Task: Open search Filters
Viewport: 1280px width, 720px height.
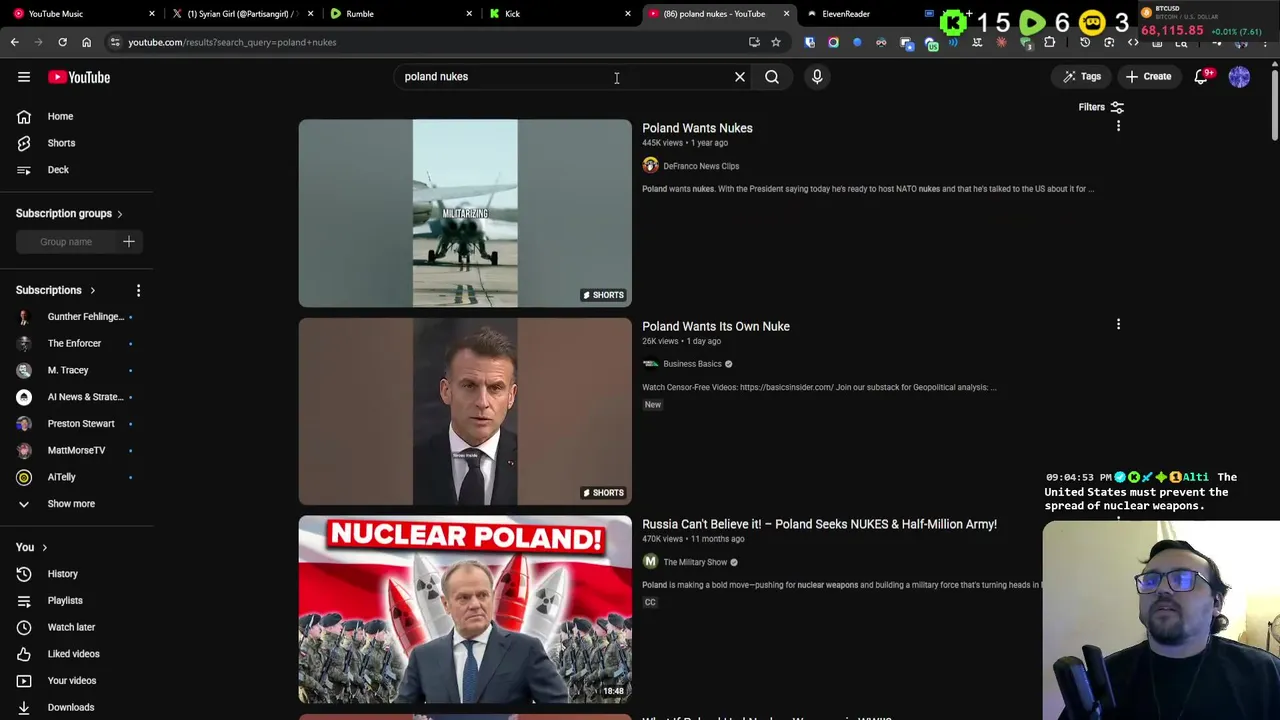Action: click(1101, 107)
